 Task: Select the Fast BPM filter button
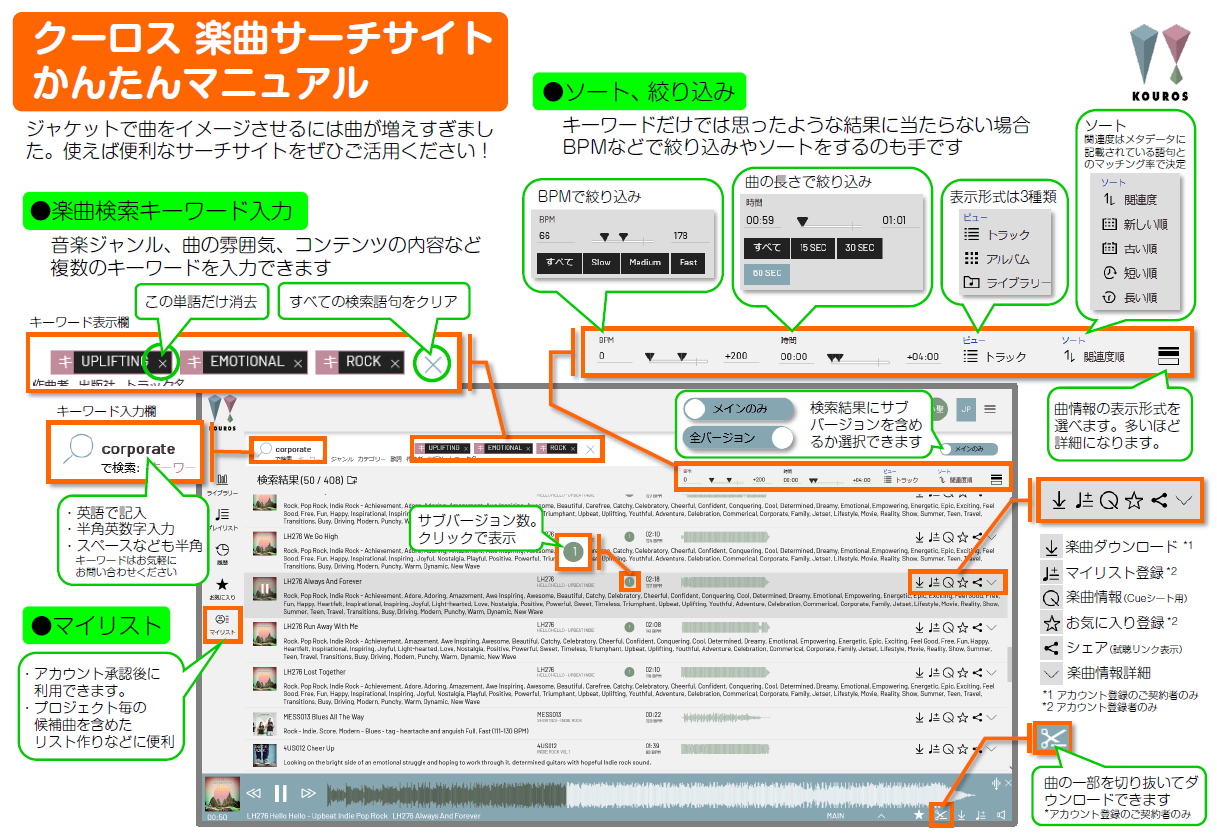[688, 263]
